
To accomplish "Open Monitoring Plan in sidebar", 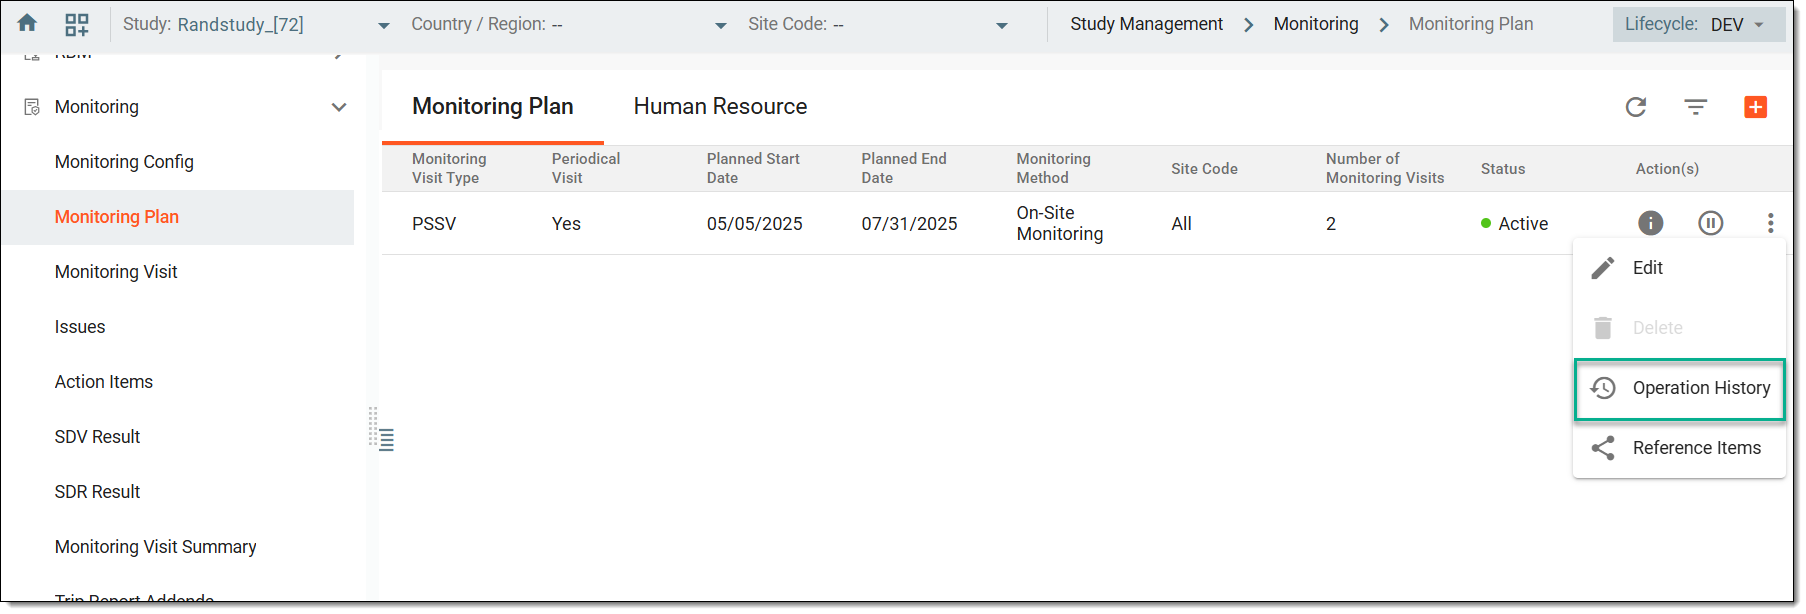I will (117, 217).
